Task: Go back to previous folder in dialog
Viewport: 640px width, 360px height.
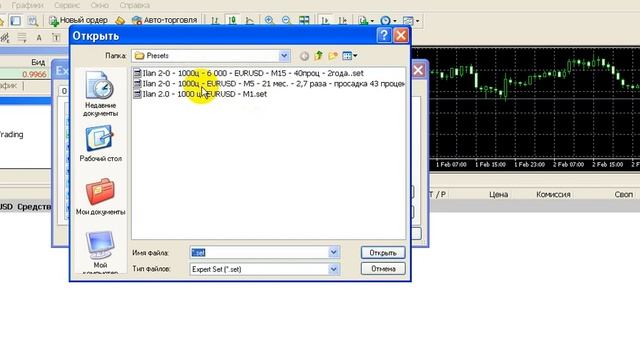Action: click(304, 56)
